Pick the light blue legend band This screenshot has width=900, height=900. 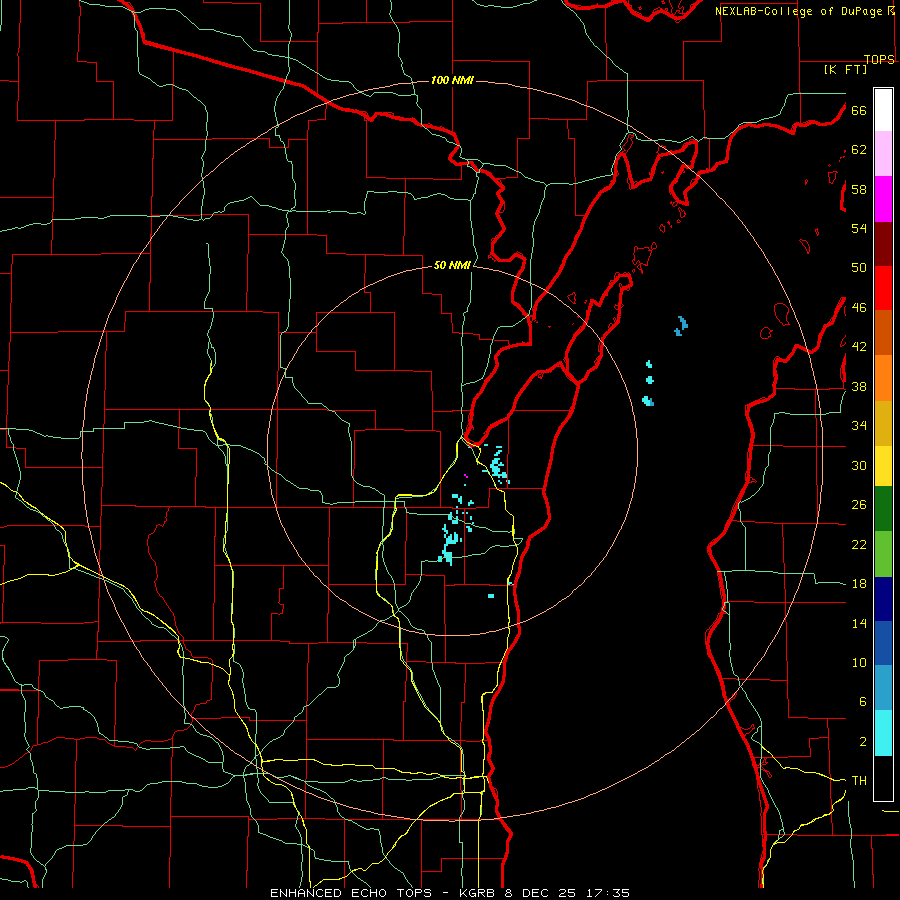tap(883, 688)
